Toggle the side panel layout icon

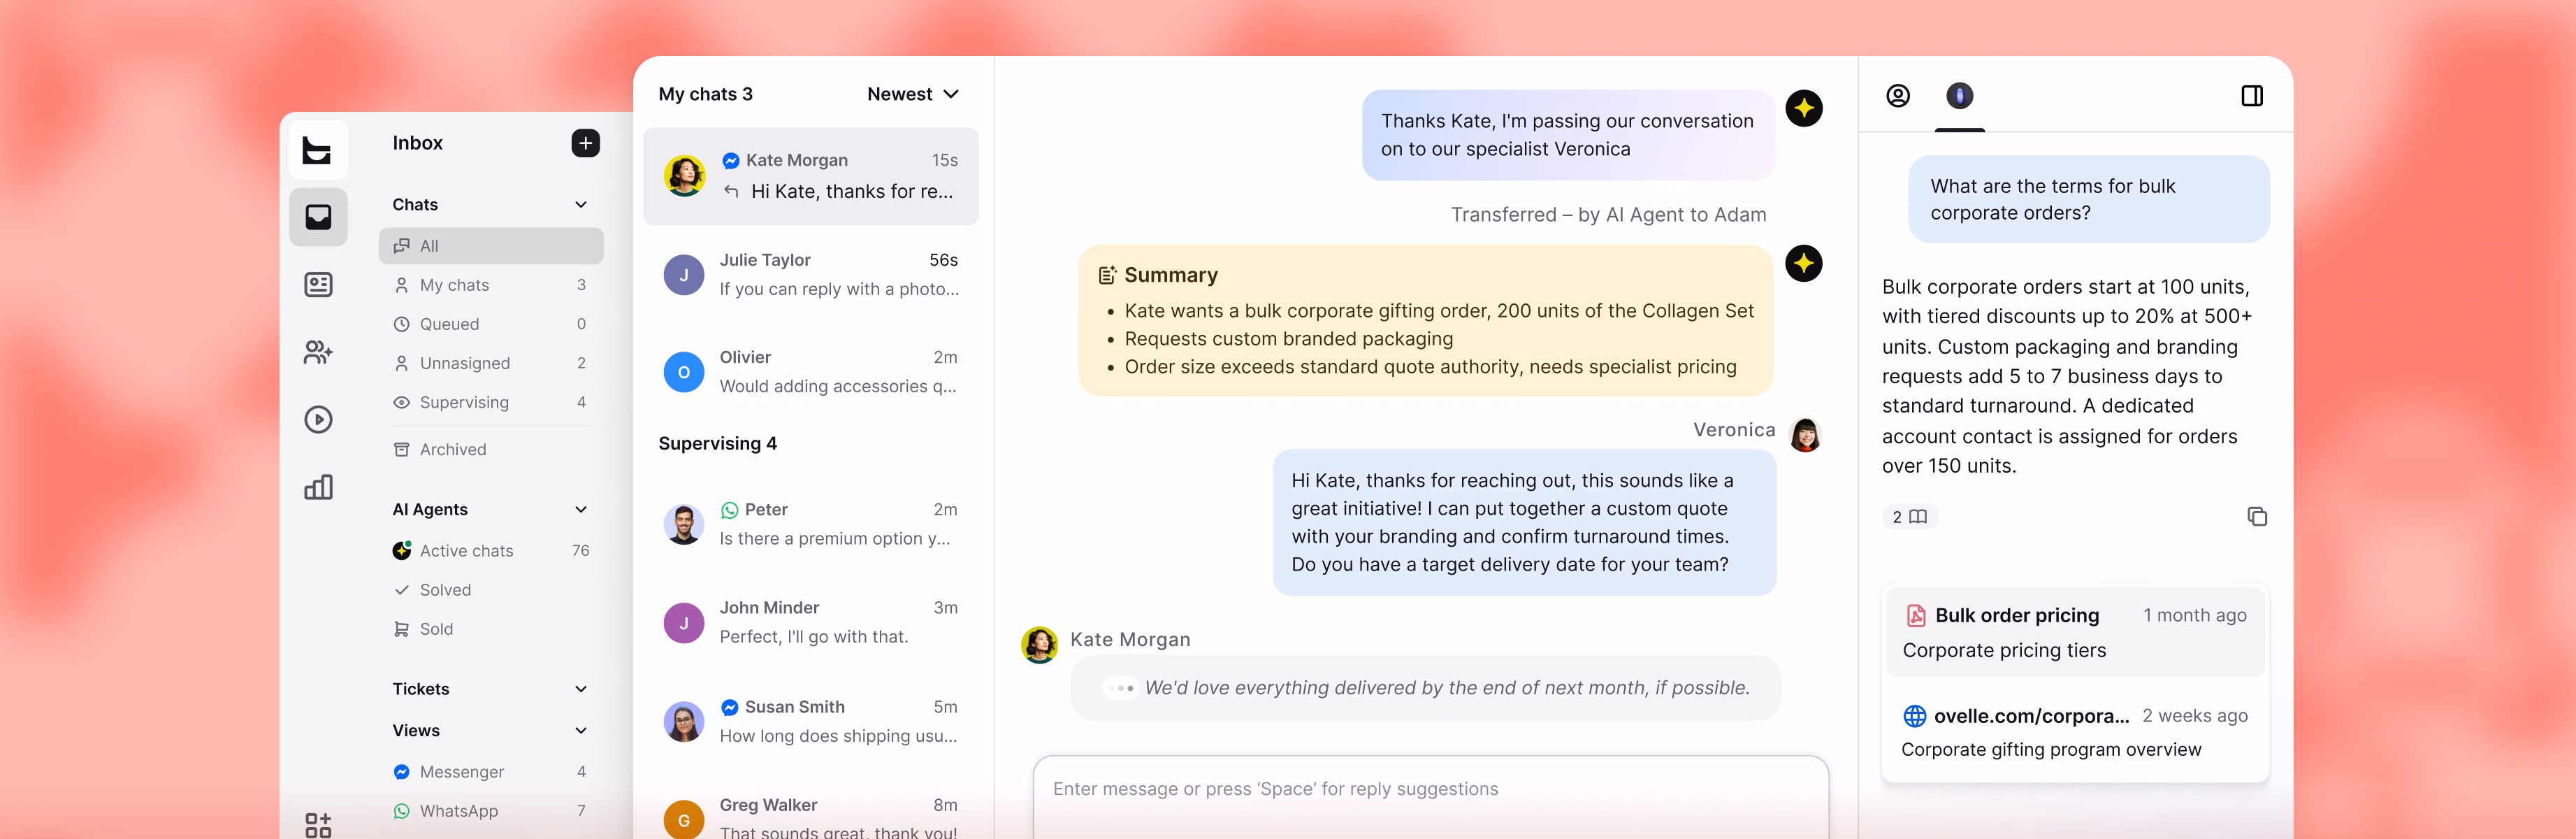point(2252,96)
